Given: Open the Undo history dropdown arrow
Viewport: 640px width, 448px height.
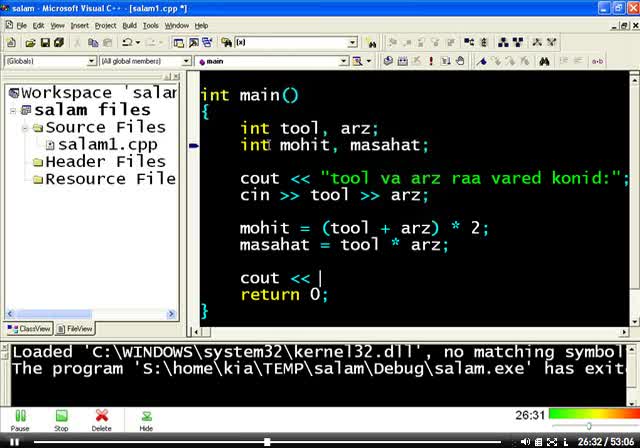Looking at the screenshot, I should coord(138,42).
